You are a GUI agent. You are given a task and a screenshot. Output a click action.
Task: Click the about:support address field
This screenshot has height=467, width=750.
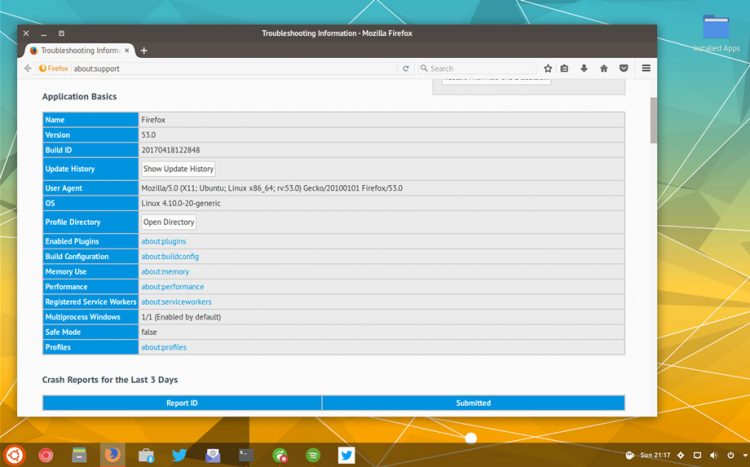coord(234,68)
